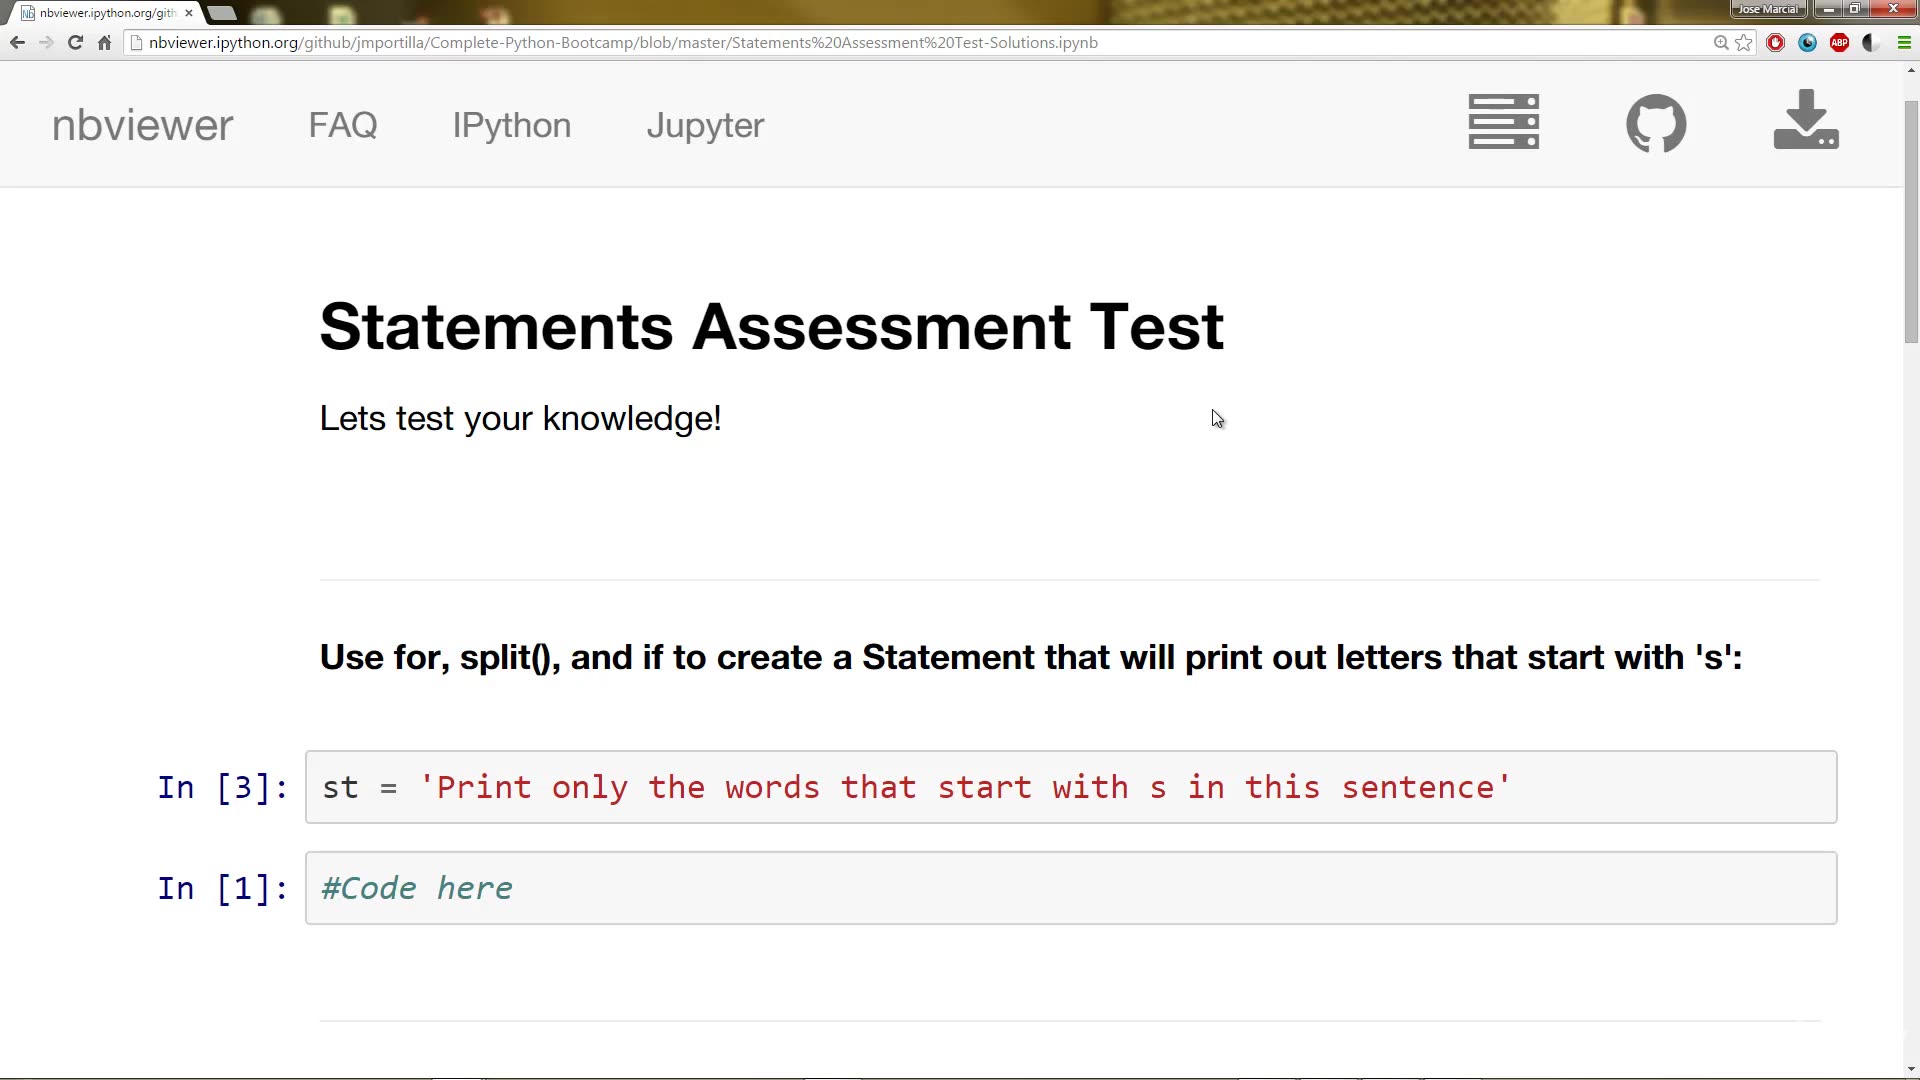This screenshot has width=1920, height=1080.
Task: Toggle the bookmark star for this page
Action: [1745, 43]
